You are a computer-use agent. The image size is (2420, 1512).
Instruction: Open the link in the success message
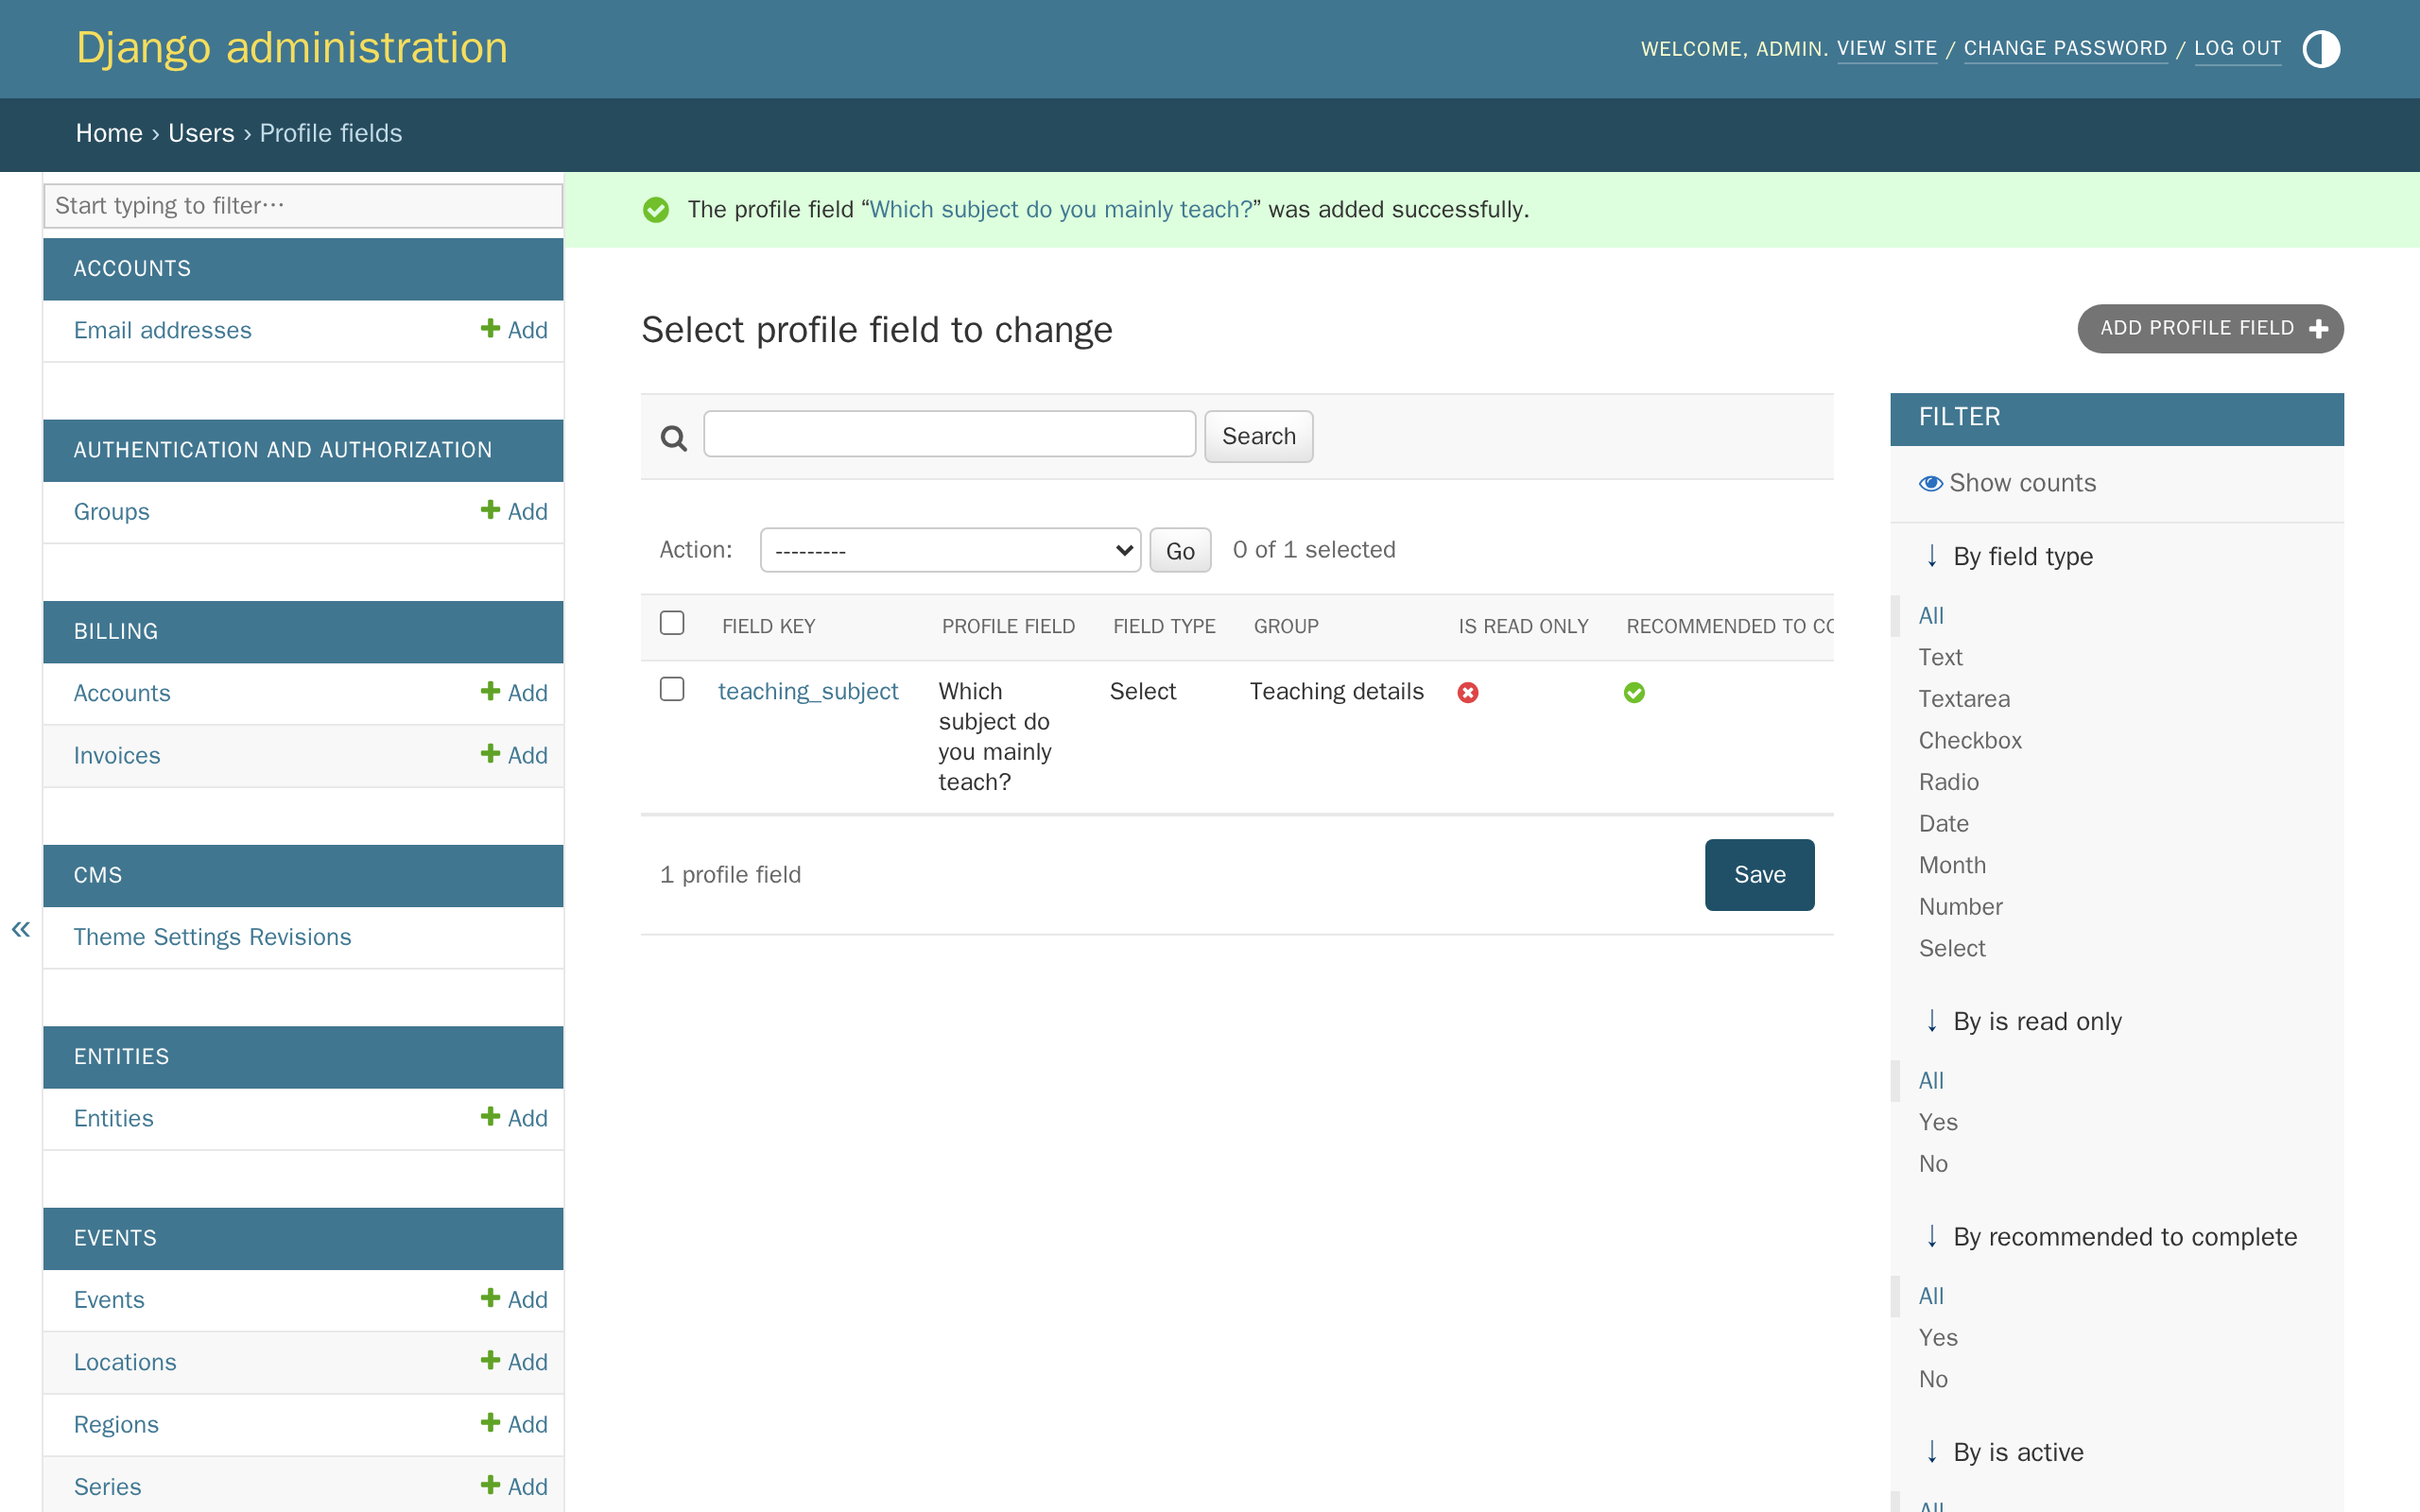click(x=1061, y=210)
